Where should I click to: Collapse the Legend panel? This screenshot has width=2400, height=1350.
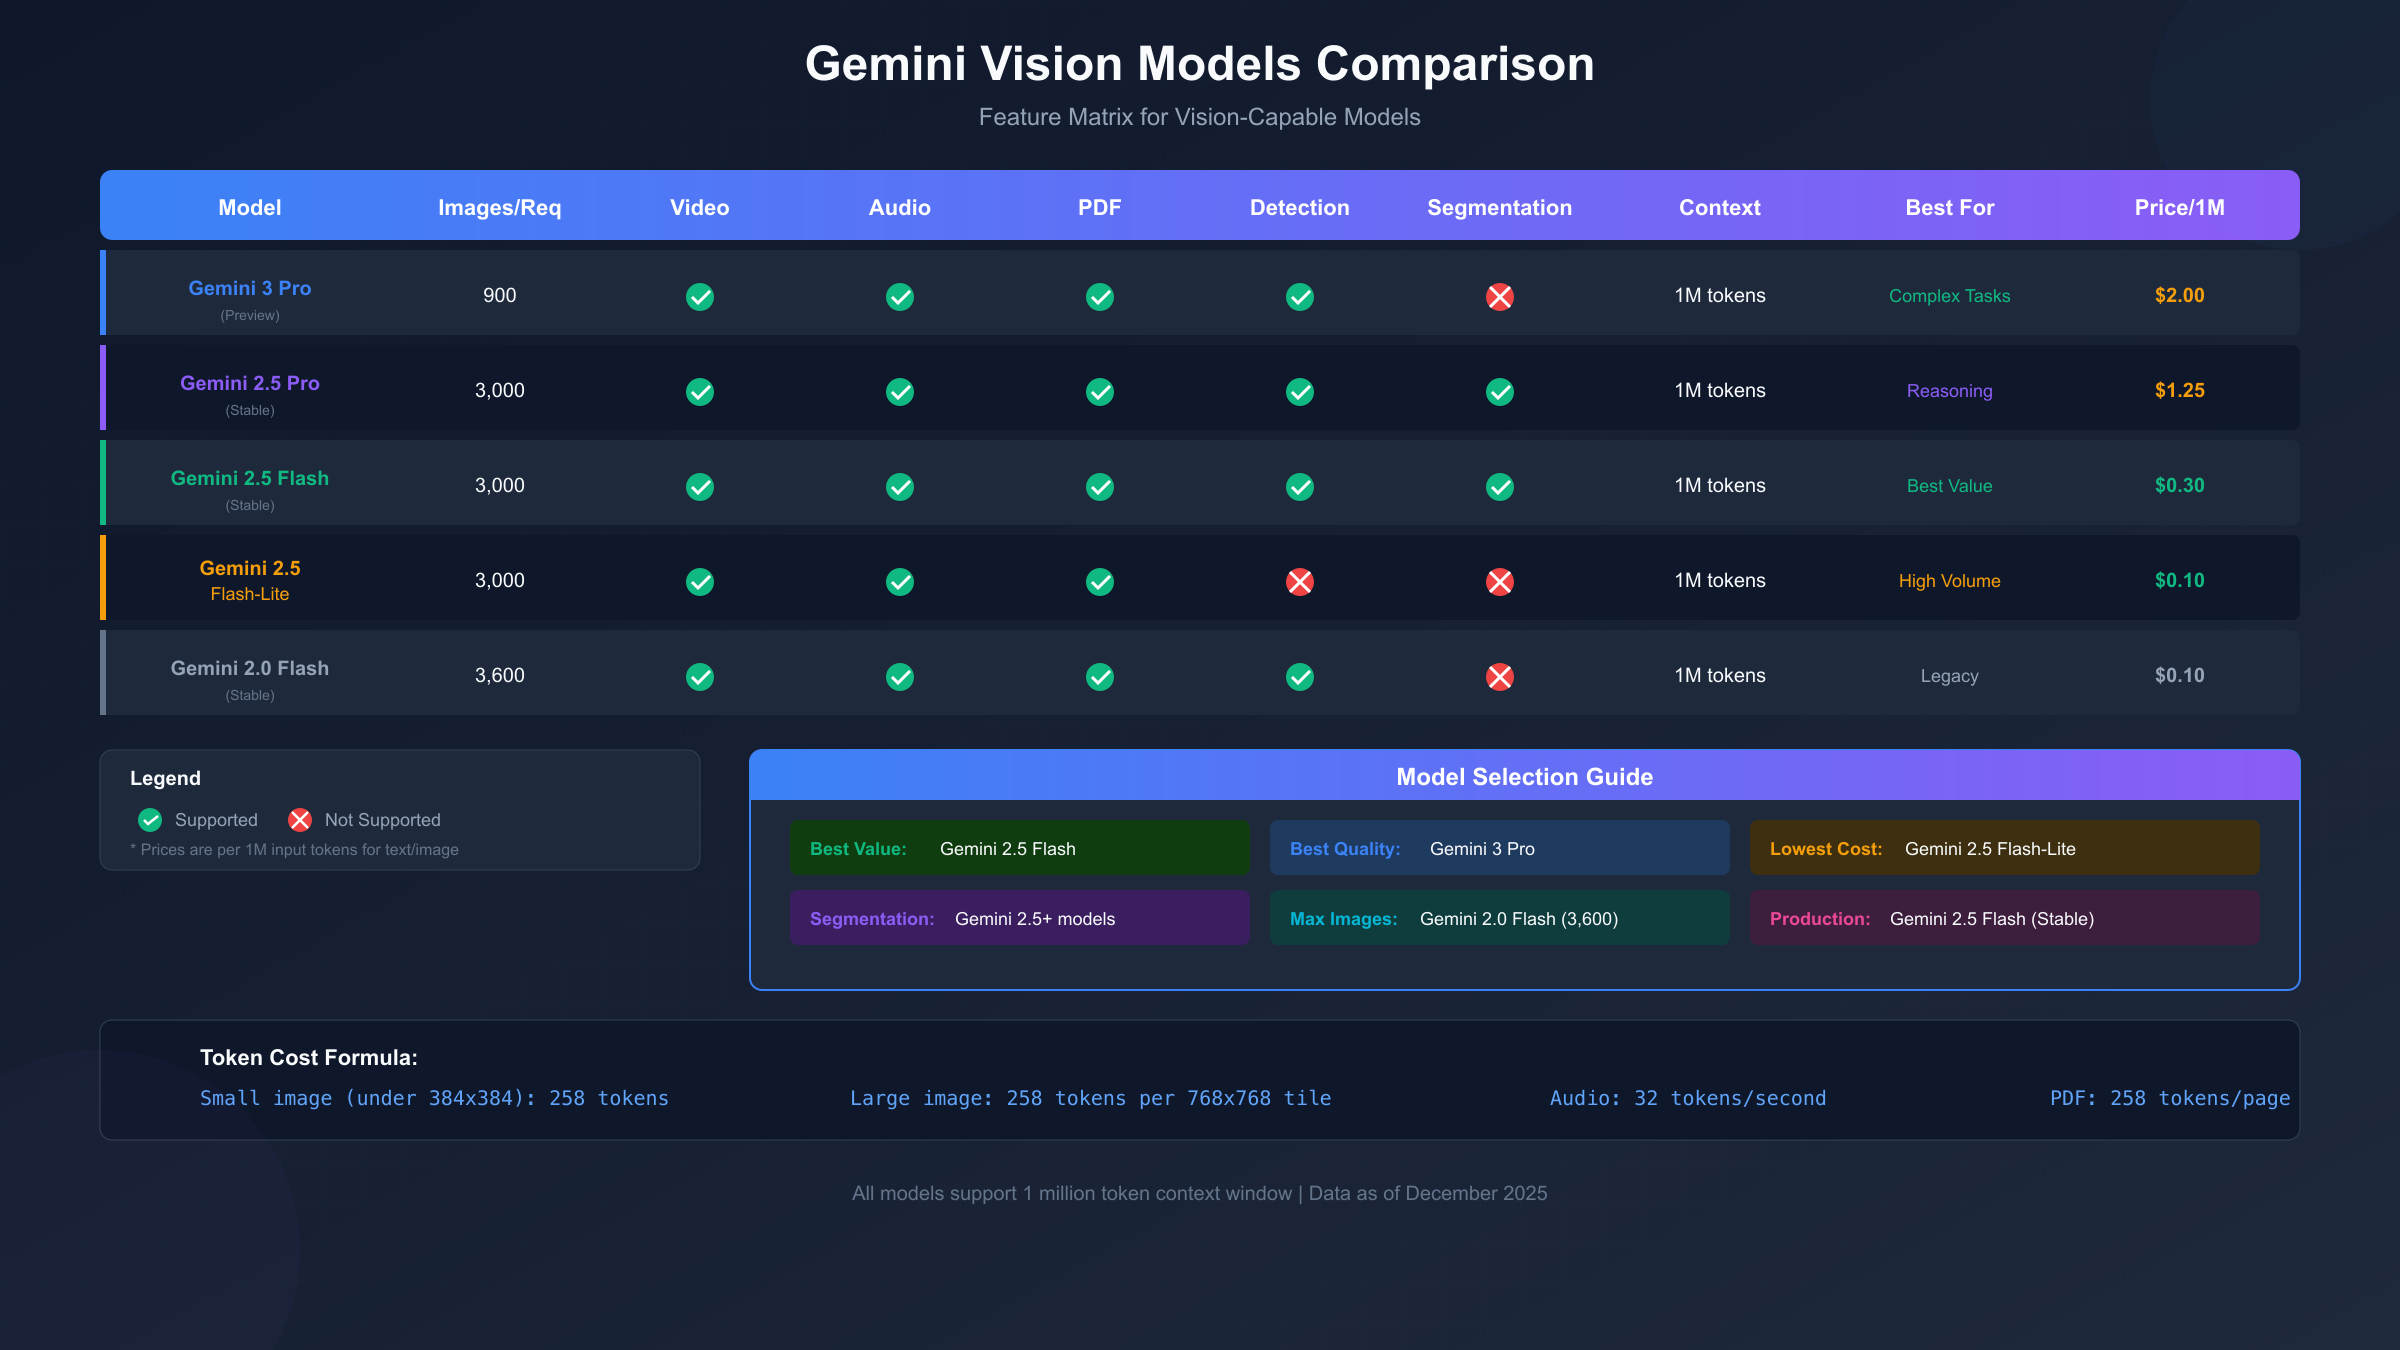click(x=165, y=778)
